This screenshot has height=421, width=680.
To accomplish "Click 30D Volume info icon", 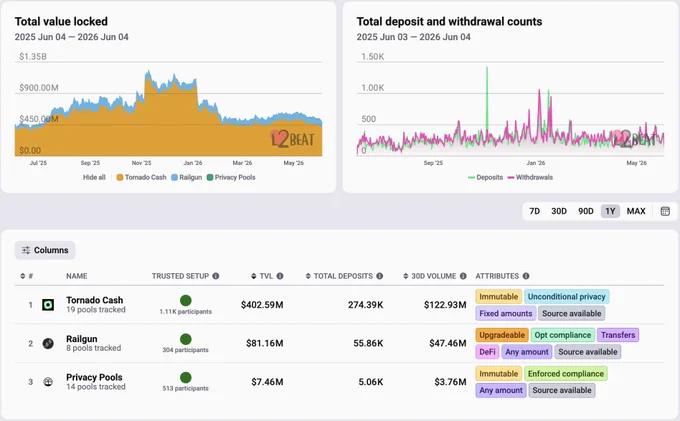I will click(x=463, y=276).
